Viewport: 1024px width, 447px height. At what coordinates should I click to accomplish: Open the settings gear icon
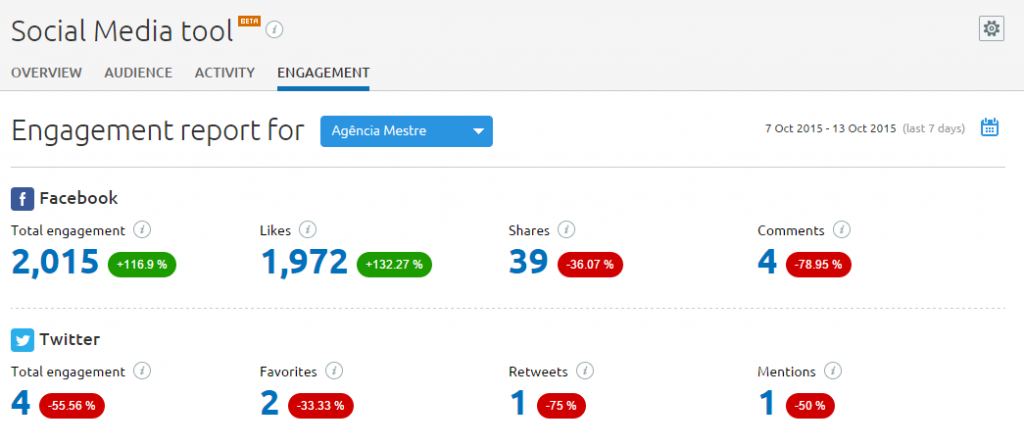[x=991, y=29]
